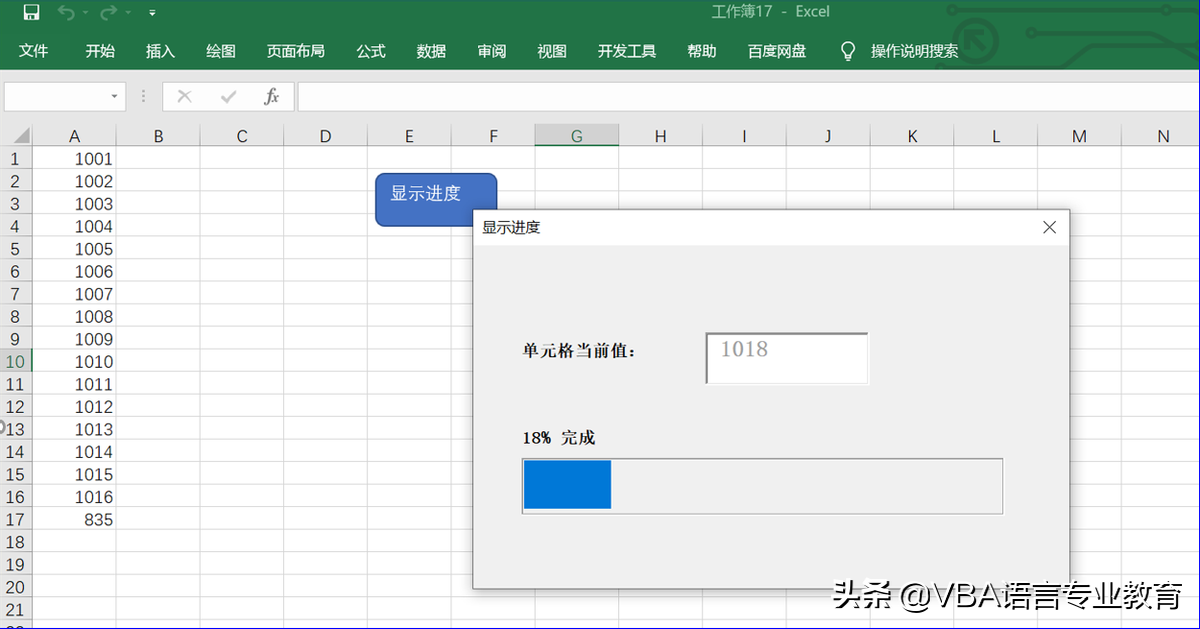Click inside the formula bar input
The image size is (1200, 629).
point(748,97)
